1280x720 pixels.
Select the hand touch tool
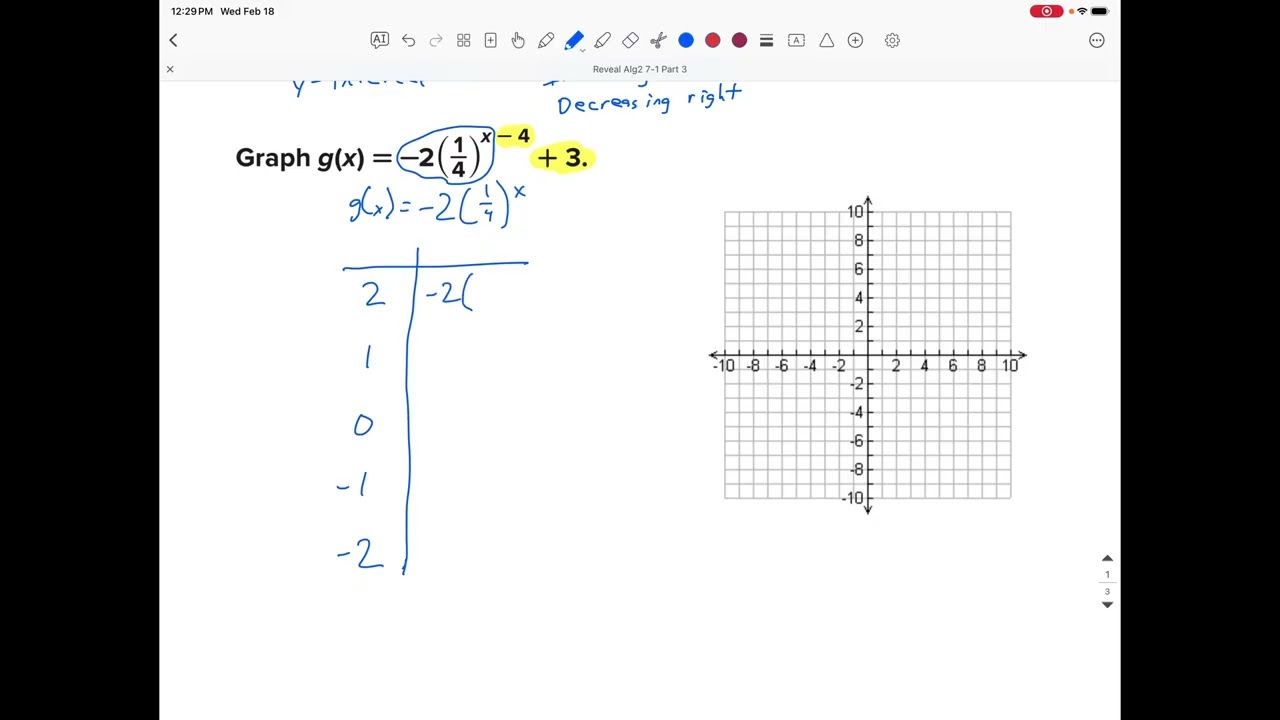point(518,40)
